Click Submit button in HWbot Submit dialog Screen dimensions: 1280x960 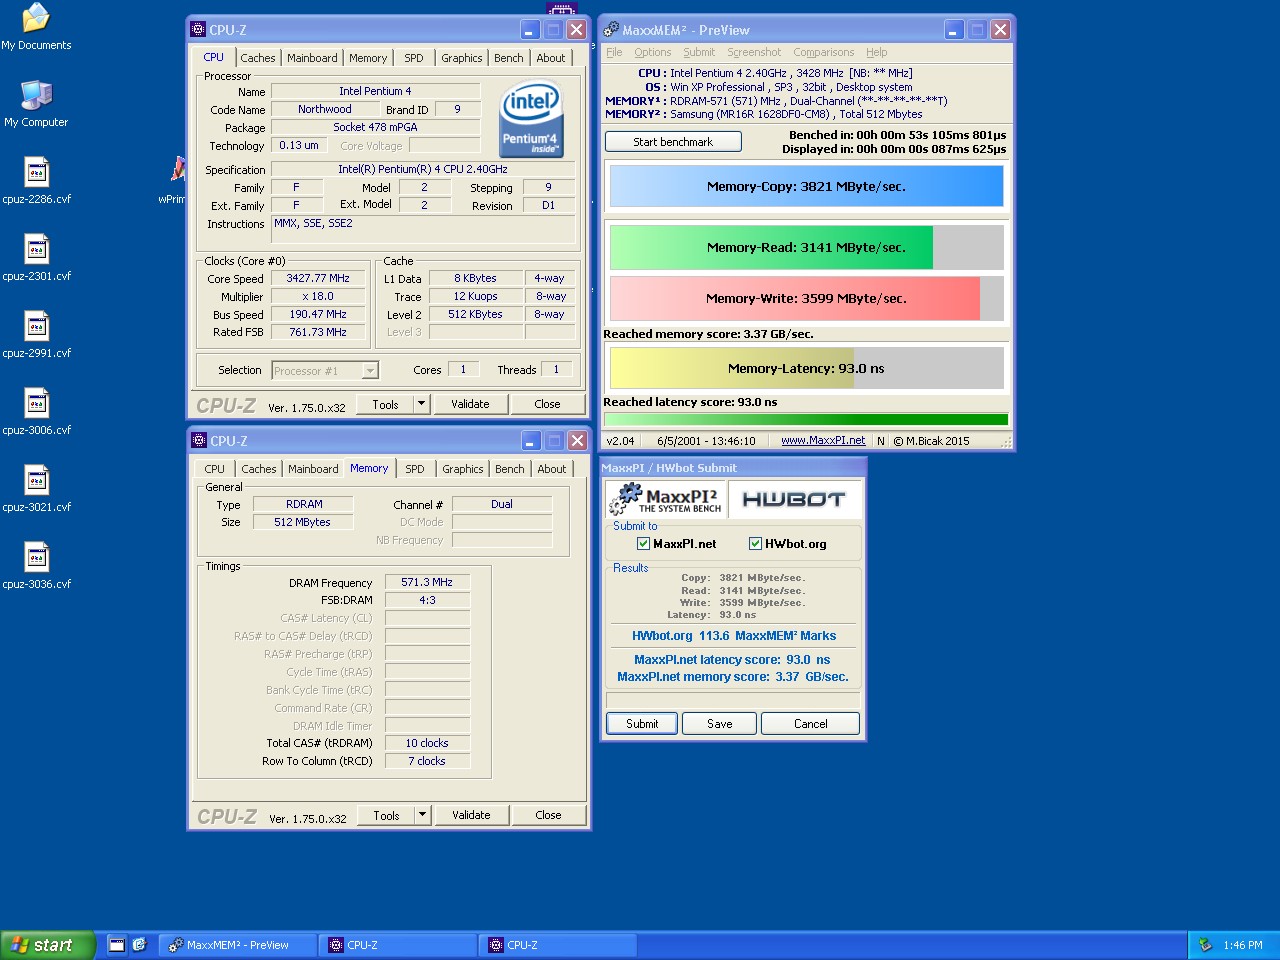[642, 724]
